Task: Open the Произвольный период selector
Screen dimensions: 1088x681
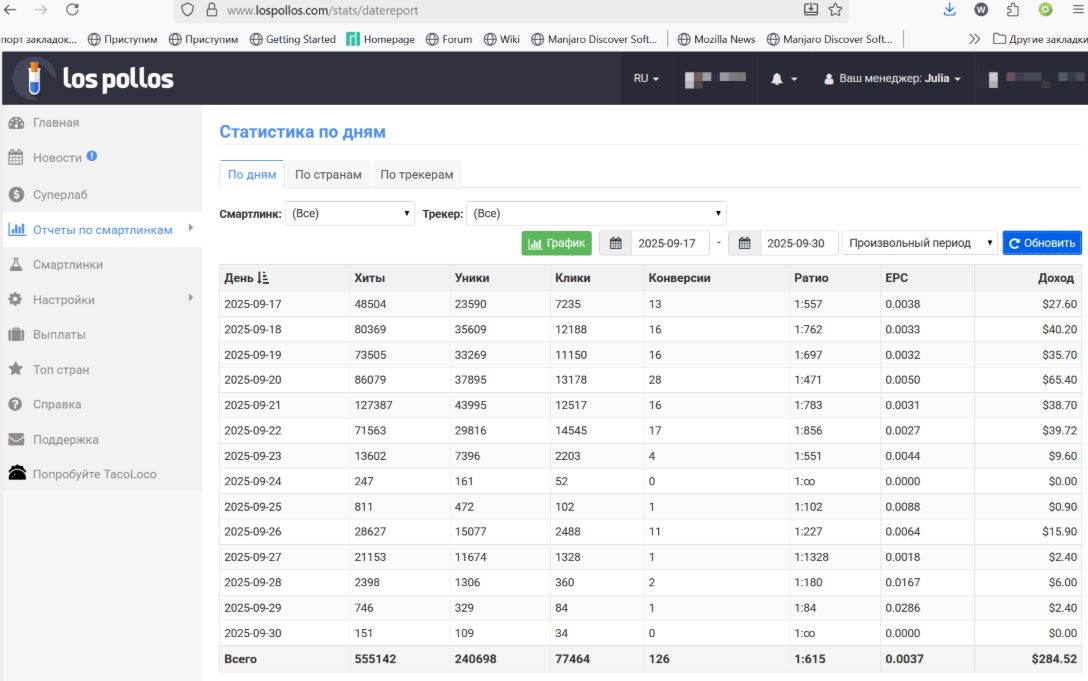Action: 919,243
